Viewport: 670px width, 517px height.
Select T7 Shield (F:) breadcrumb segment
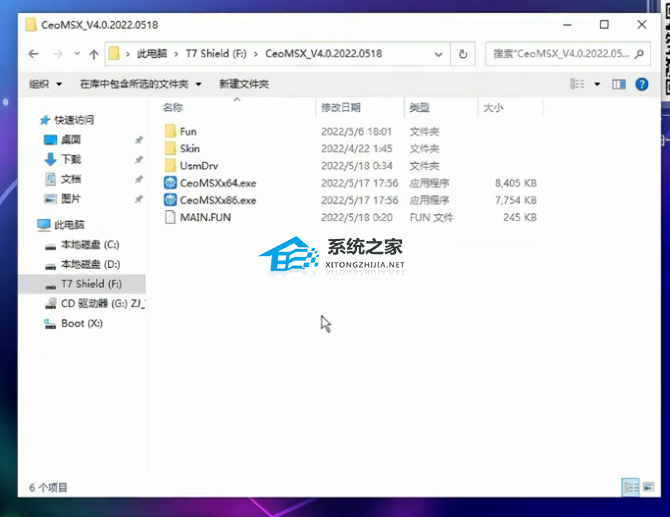[x=216, y=53]
